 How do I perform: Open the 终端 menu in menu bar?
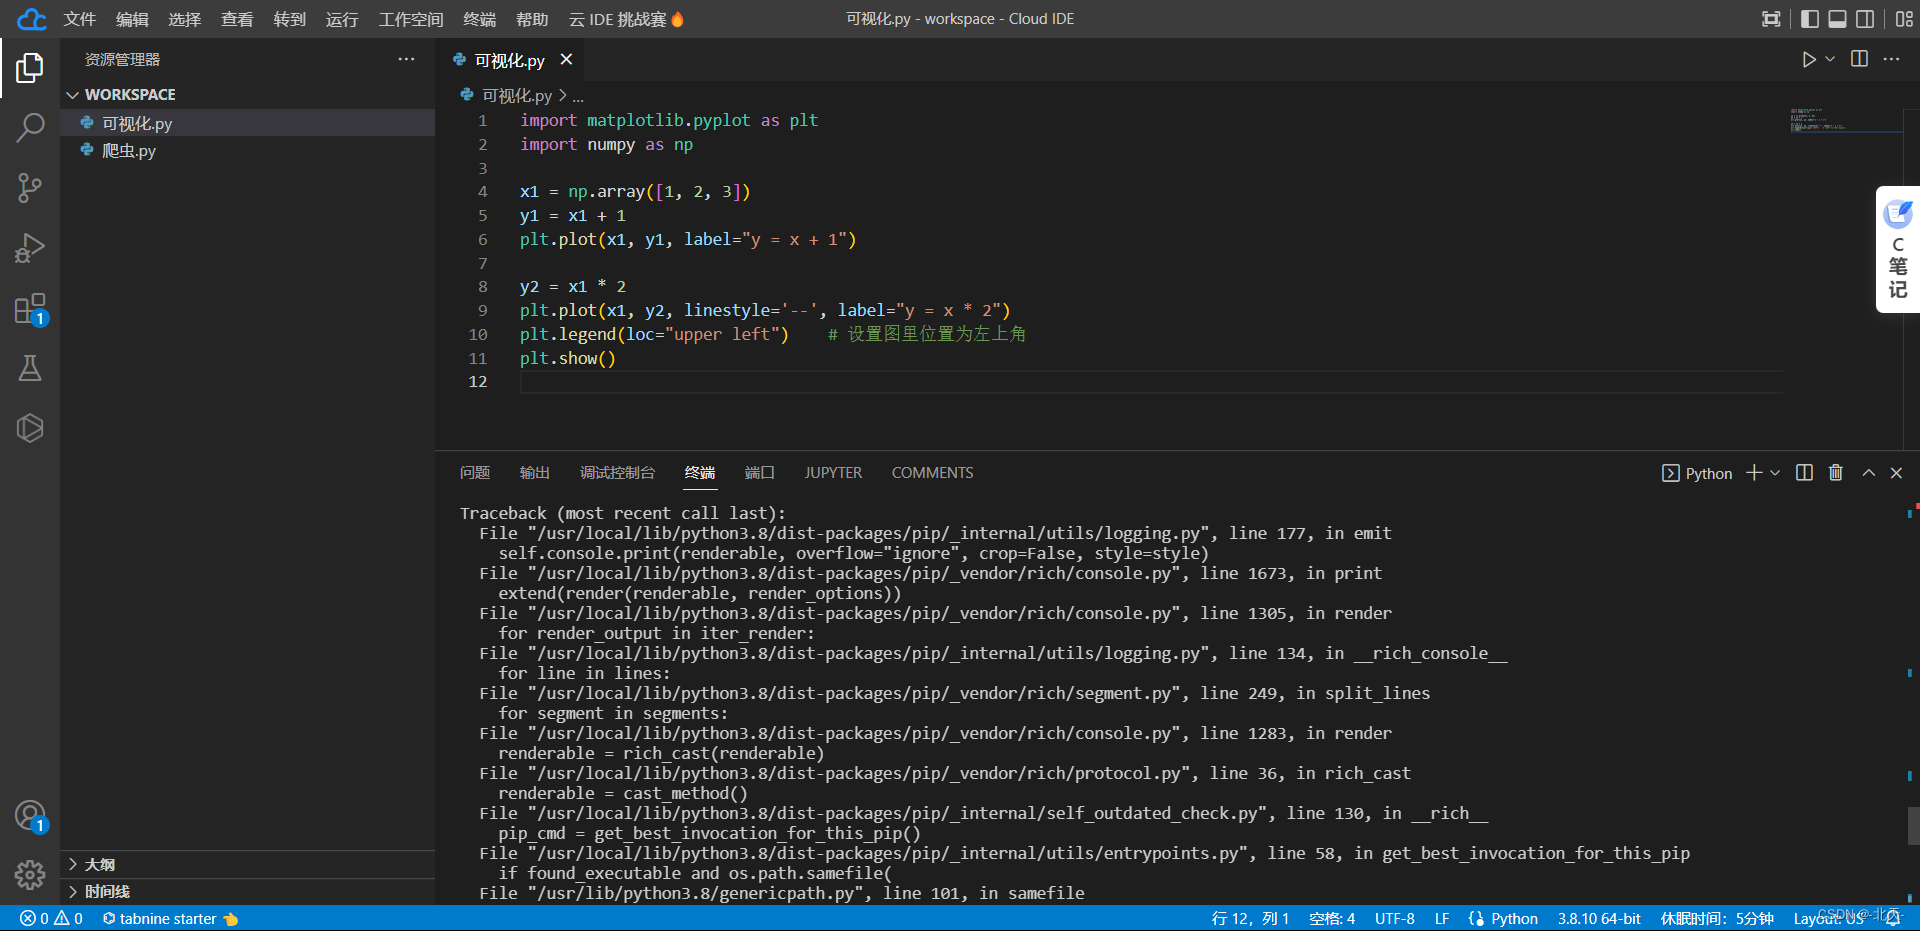tap(480, 19)
